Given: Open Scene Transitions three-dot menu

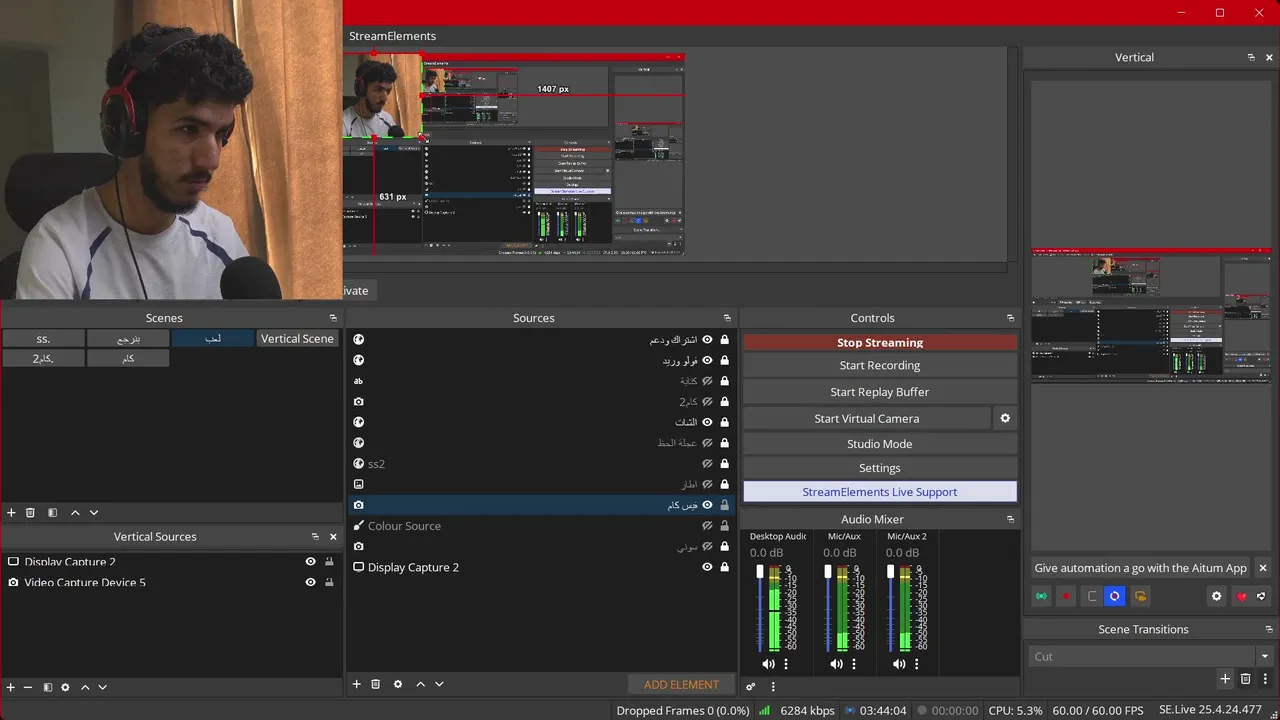Looking at the screenshot, I should [x=1265, y=679].
